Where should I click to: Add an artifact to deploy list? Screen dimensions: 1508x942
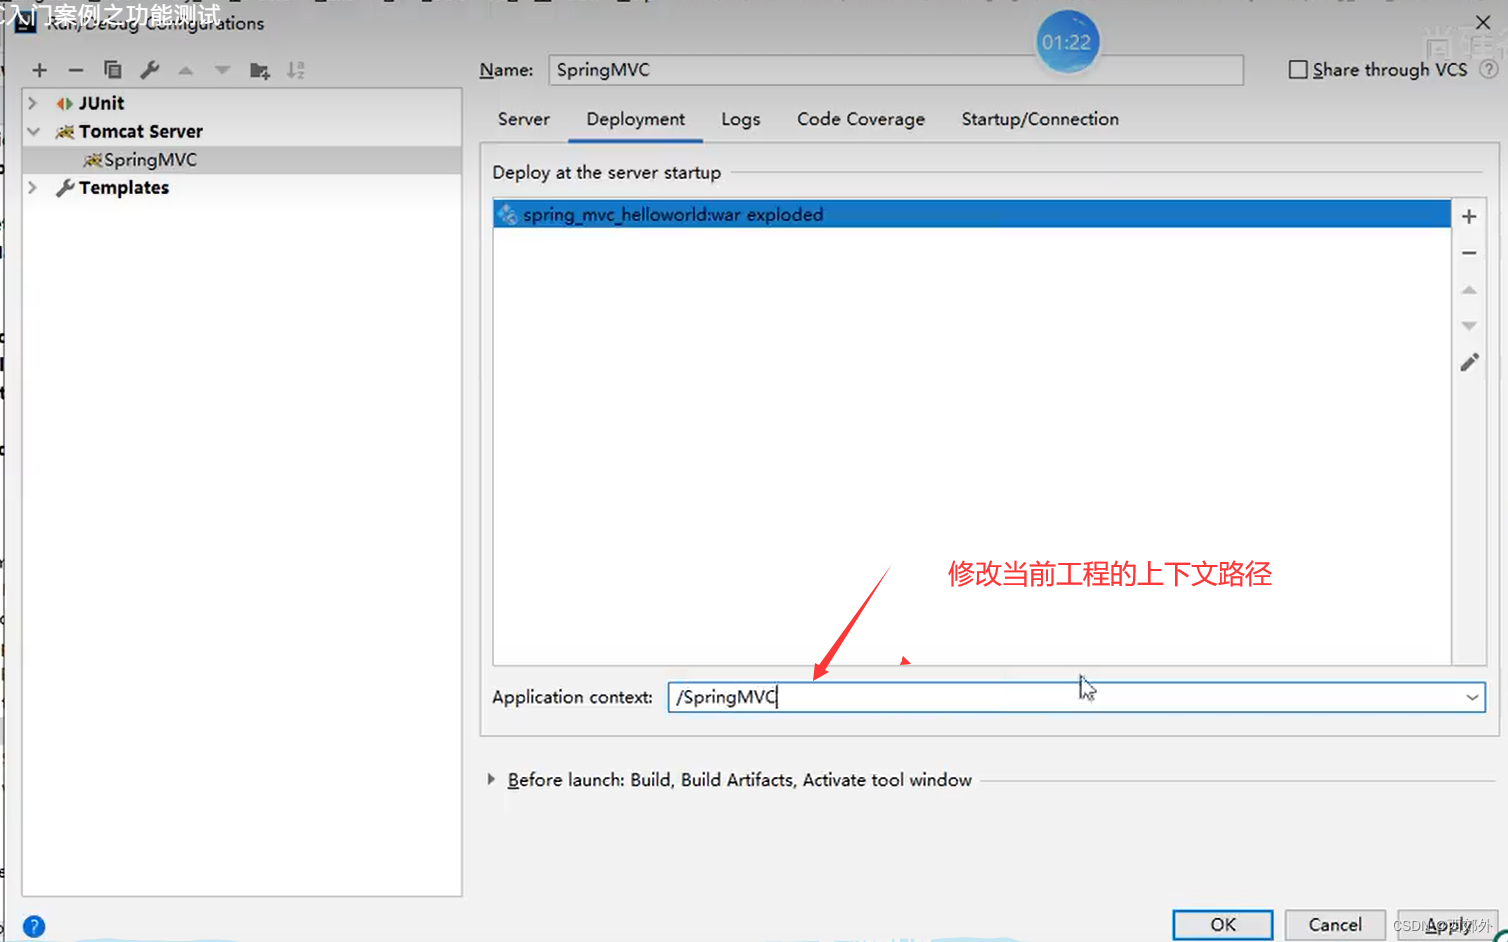tap(1469, 216)
